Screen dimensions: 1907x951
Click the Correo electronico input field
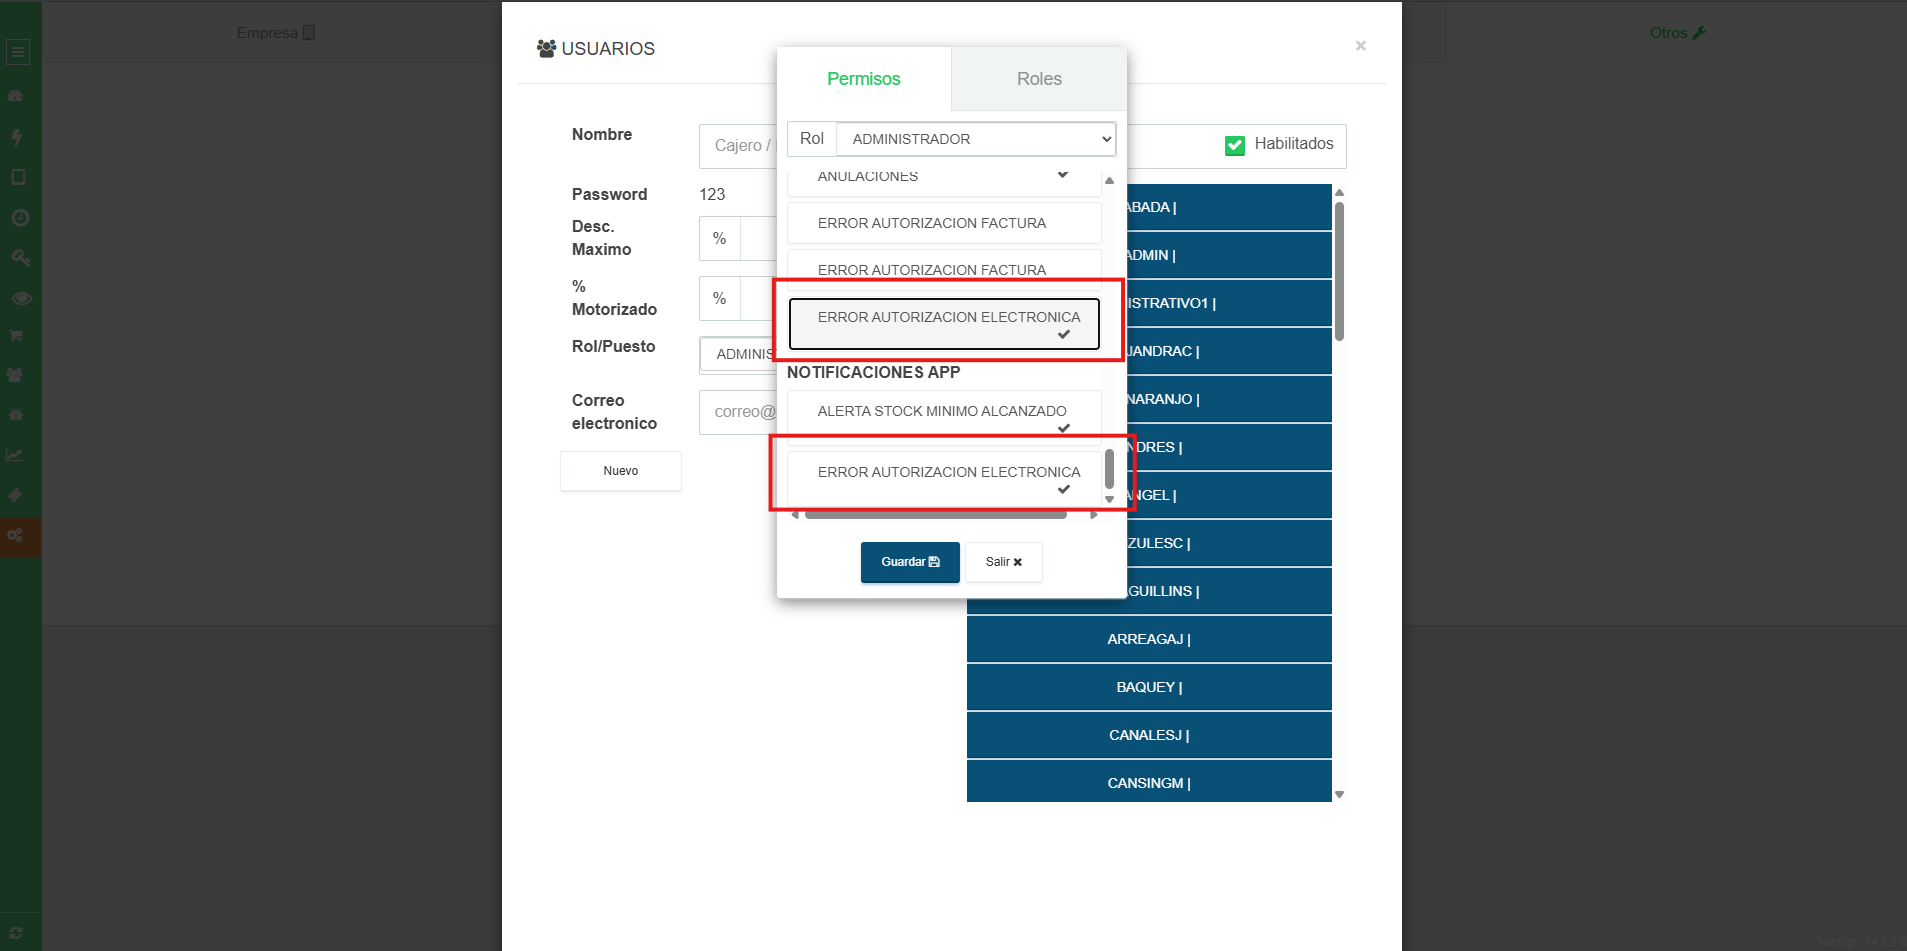[738, 412]
